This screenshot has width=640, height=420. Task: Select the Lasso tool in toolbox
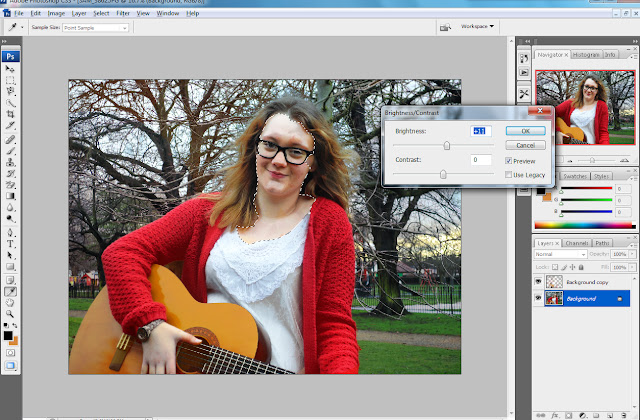pyautogui.click(x=10, y=91)
